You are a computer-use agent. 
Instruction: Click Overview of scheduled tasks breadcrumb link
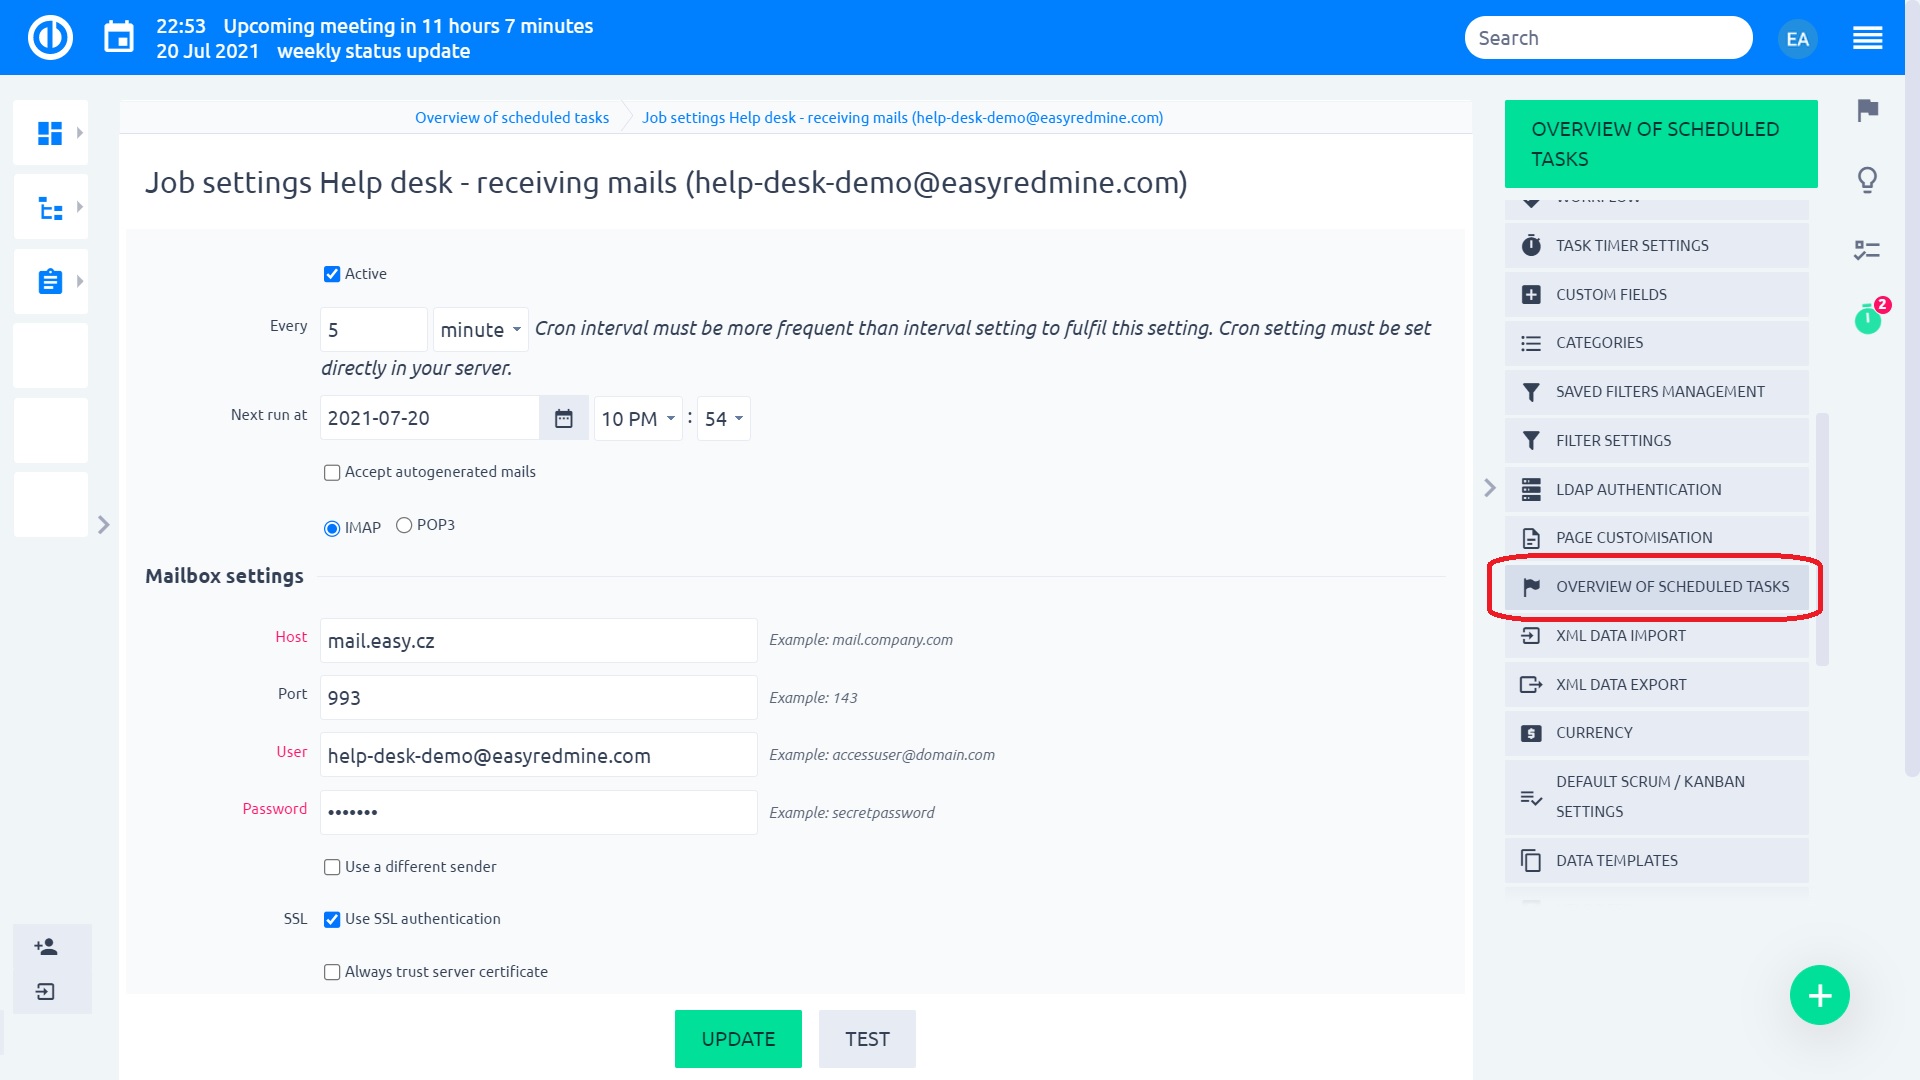[512, 118]
